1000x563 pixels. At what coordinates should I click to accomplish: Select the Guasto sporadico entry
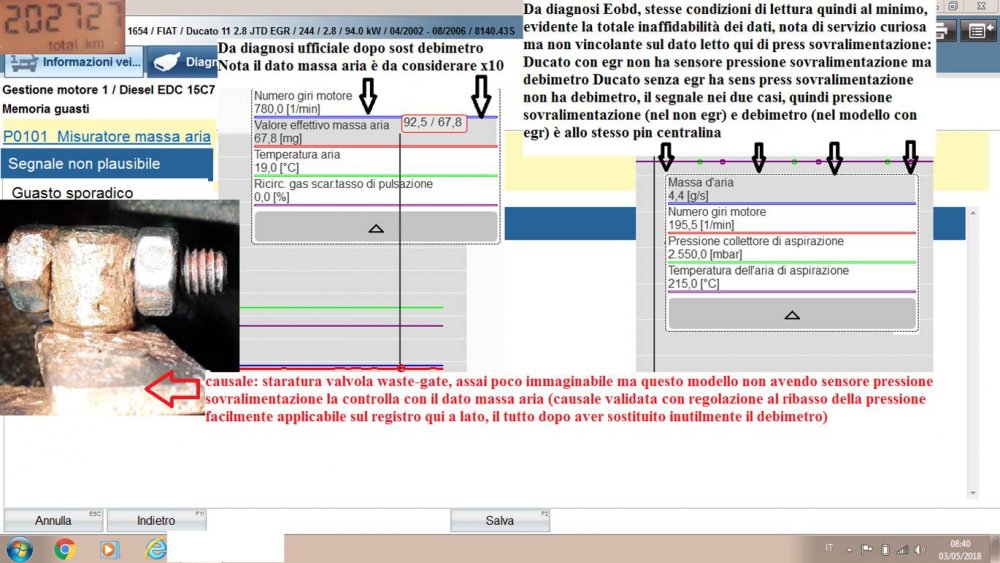[72, 193]
